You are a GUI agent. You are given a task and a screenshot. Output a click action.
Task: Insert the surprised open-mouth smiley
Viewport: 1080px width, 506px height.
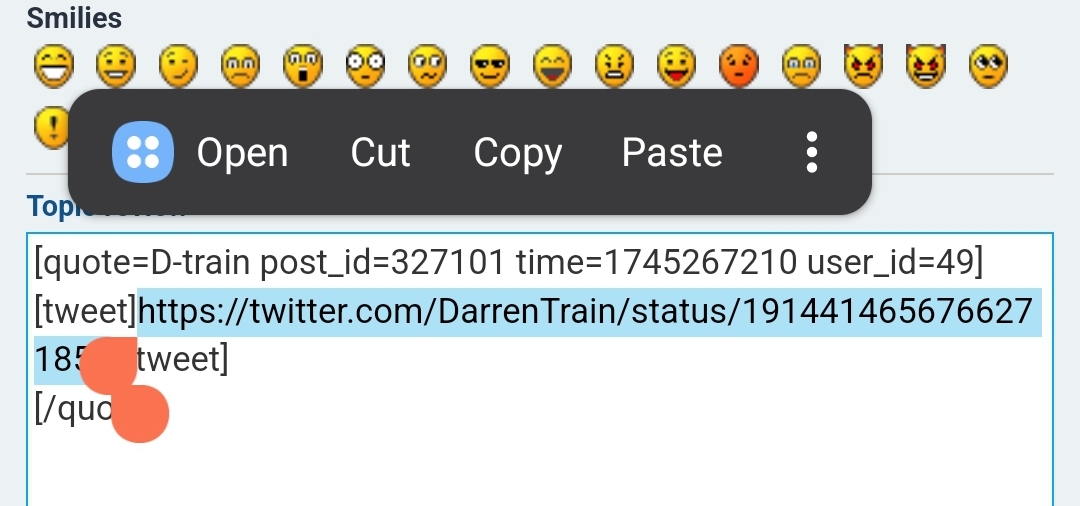click(x=303, y=67)
